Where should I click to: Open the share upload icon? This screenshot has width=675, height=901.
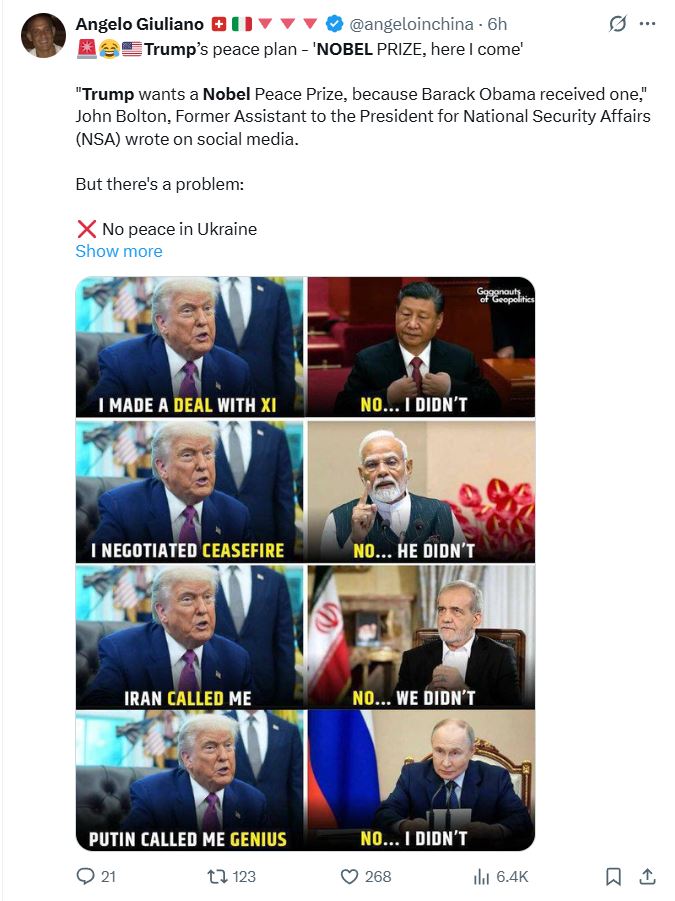pos(647,876)
